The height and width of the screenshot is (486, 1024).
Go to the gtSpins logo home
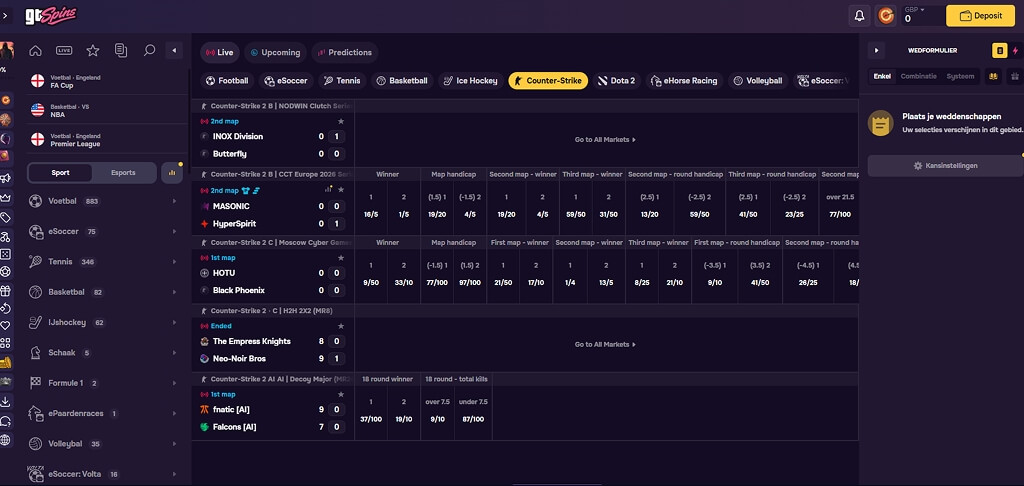51,16
